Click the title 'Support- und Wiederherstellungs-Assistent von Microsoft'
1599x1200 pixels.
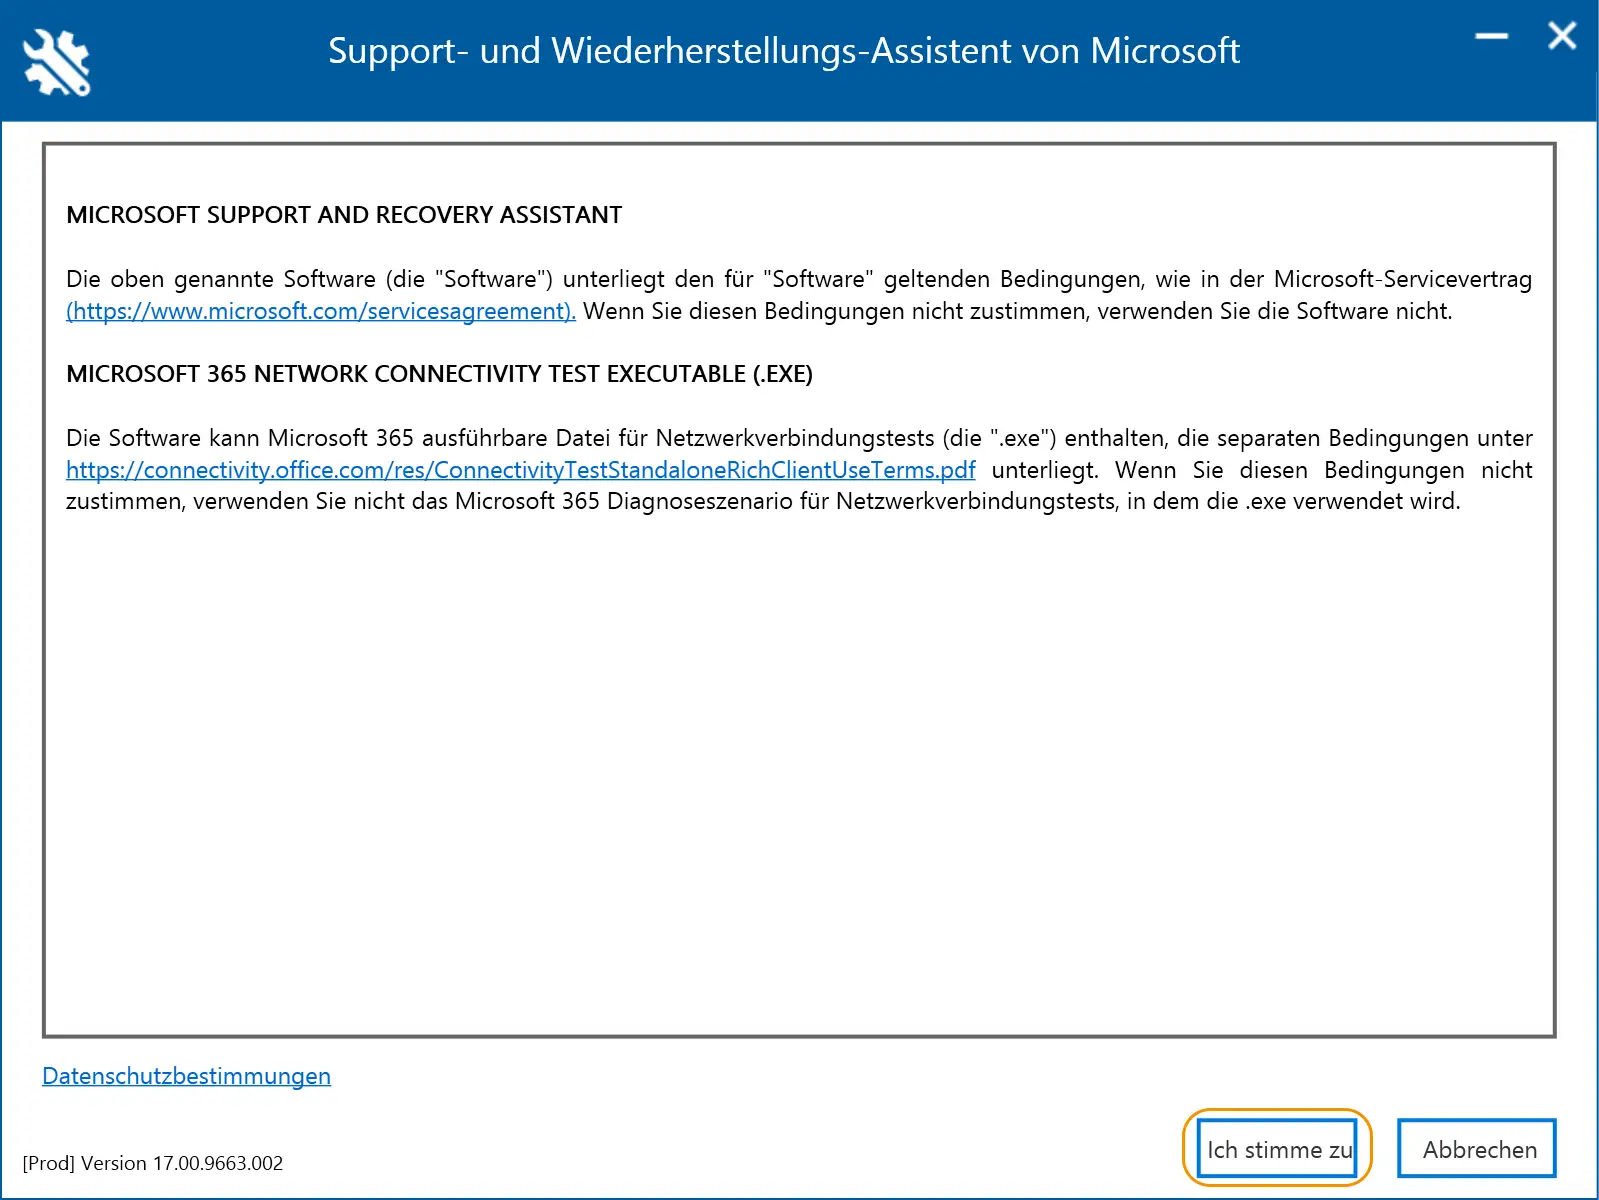[784, 50]
